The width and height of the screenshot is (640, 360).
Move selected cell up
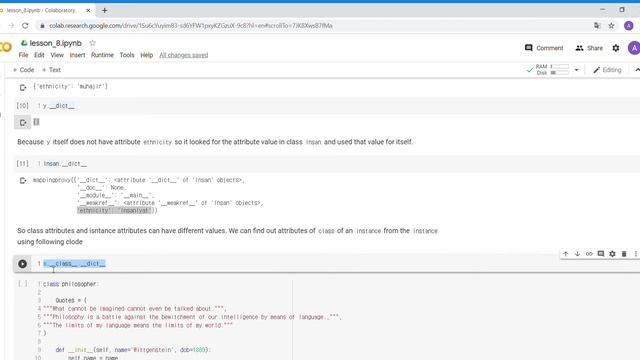click(x=565, y=254)
